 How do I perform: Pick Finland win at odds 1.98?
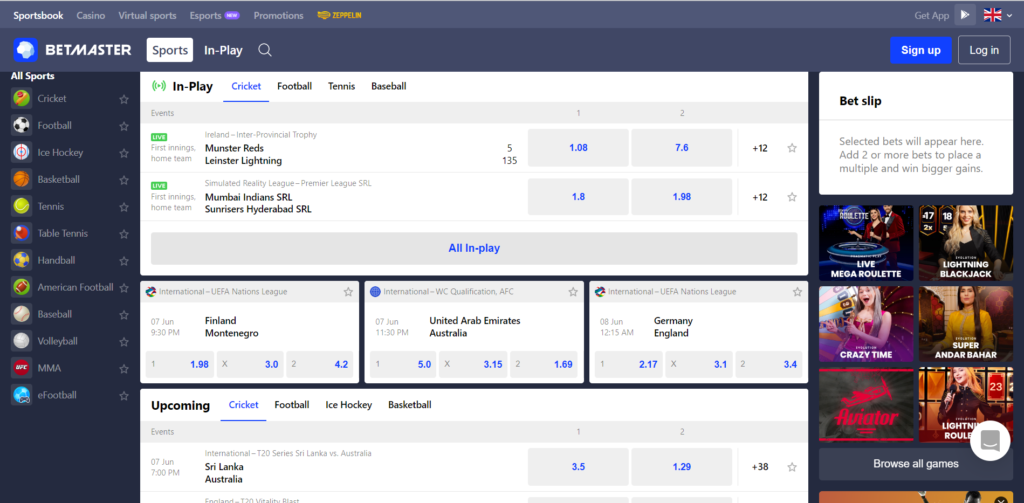tap(180, 365)
